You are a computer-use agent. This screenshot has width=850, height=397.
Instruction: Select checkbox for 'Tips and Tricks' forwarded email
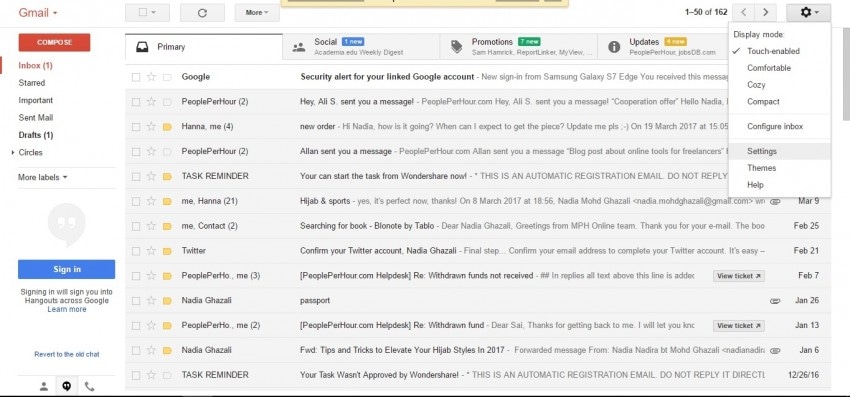coord(136,350)
